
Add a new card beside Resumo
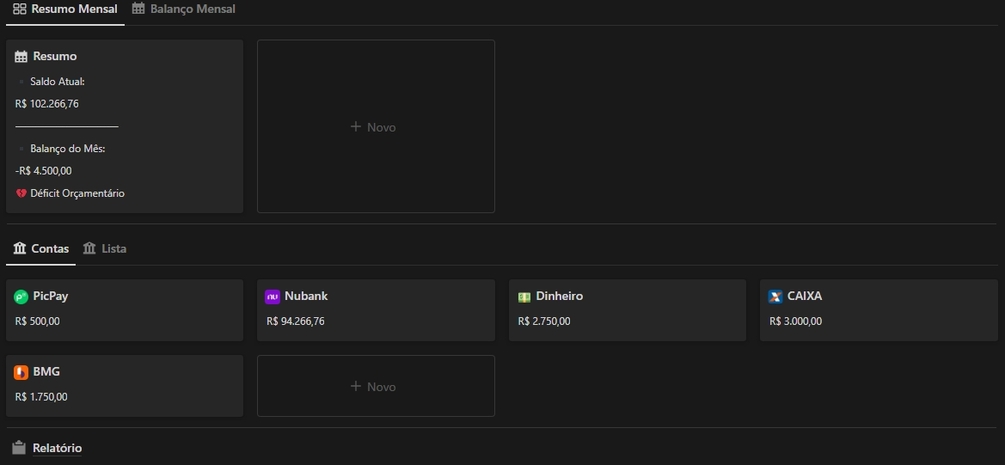pos(375,127)
